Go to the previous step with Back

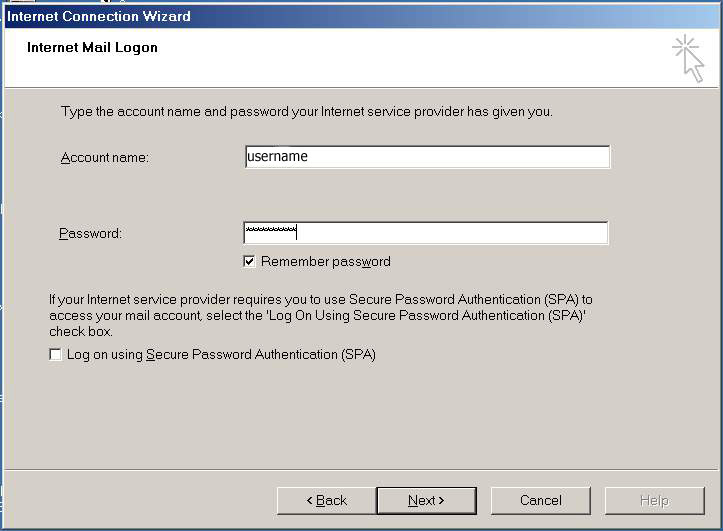pos(326,500)
